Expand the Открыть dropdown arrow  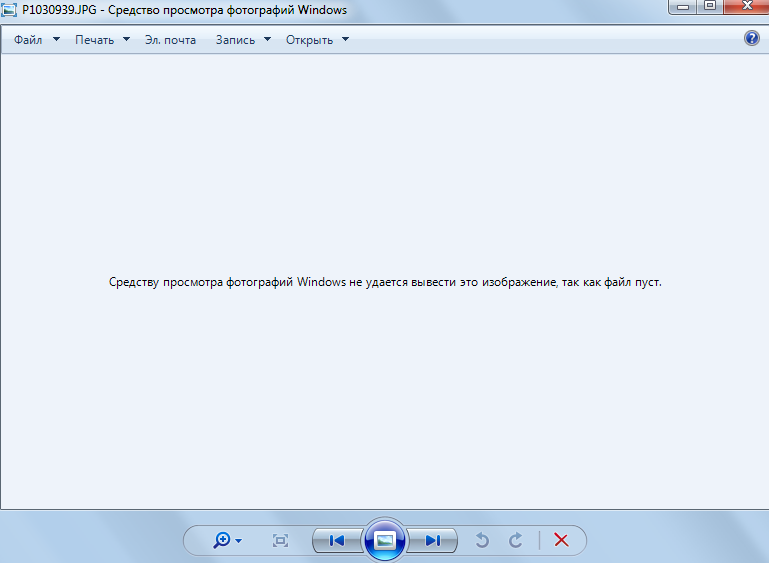coord(345,39)
